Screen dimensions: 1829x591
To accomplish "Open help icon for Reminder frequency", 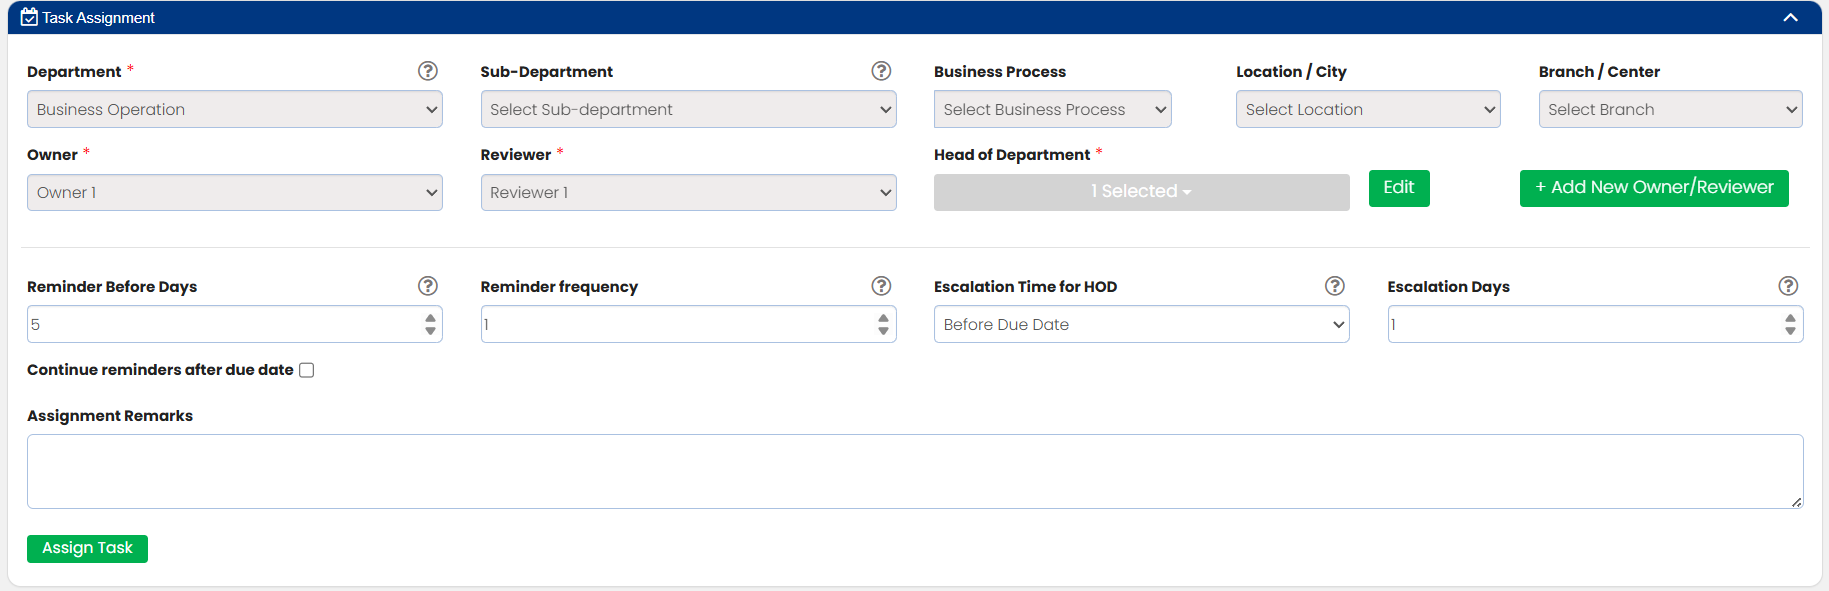I will [881, 286].
